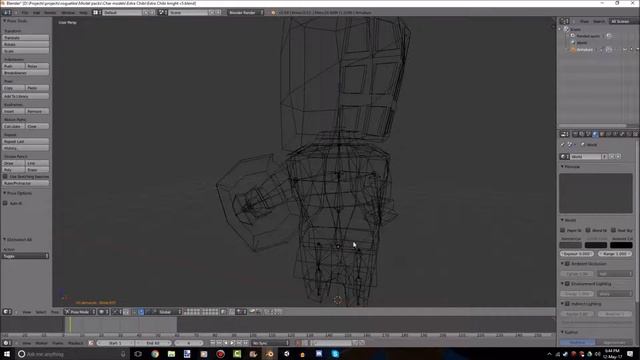The width and height of the screenshot is (640, 360).
Task: Jump to the timeline end frame
Action: click(x=246, y=343)
